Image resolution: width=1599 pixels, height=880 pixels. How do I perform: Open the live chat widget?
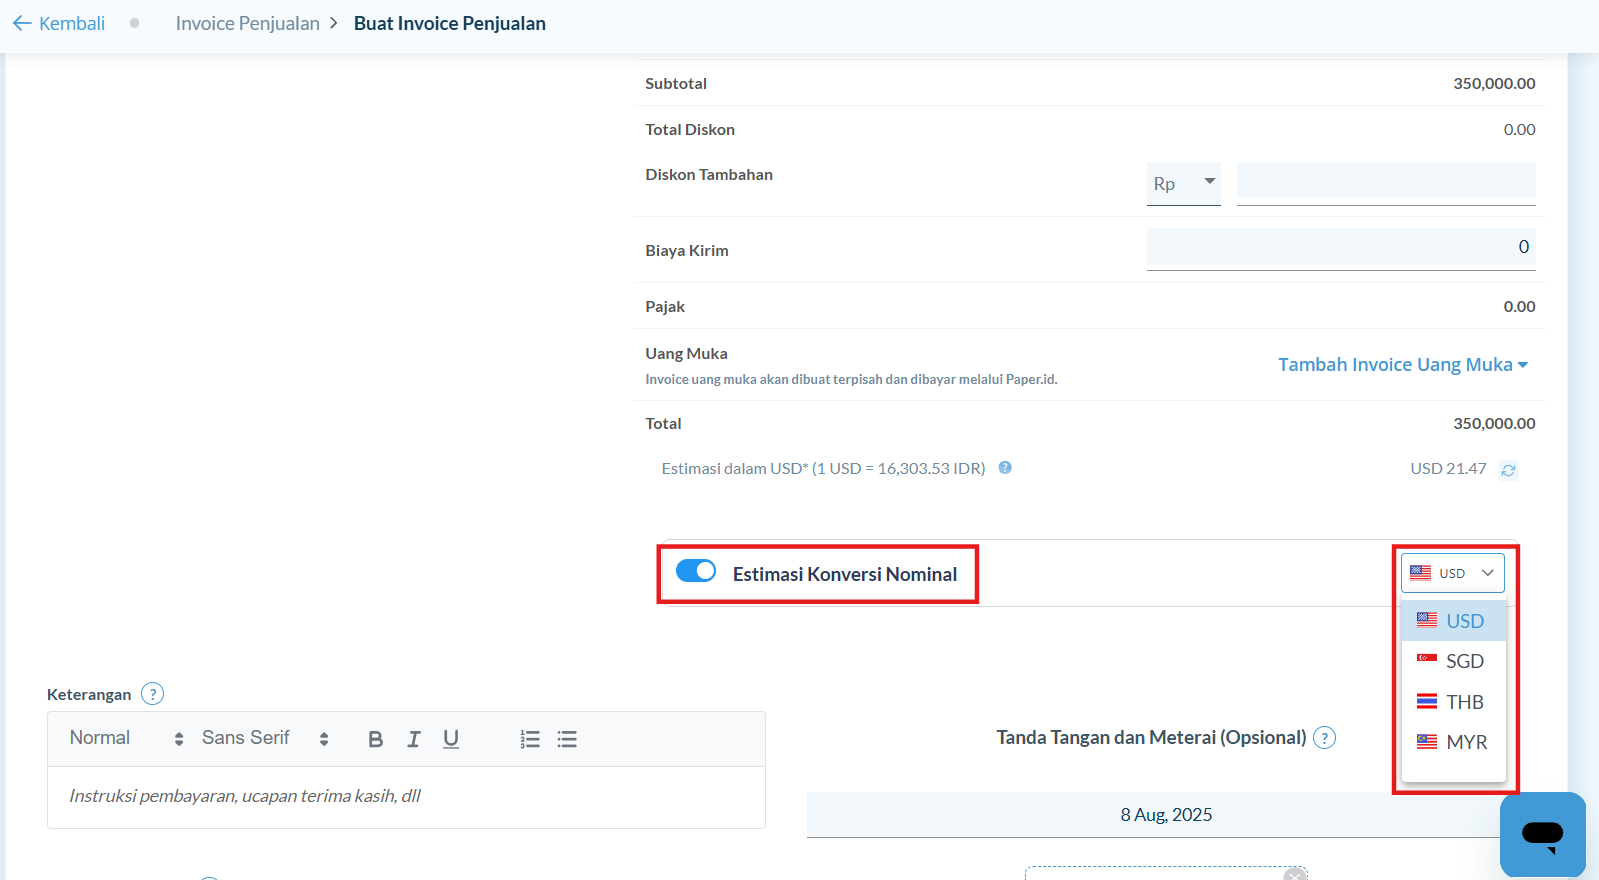click(1542, 834)
